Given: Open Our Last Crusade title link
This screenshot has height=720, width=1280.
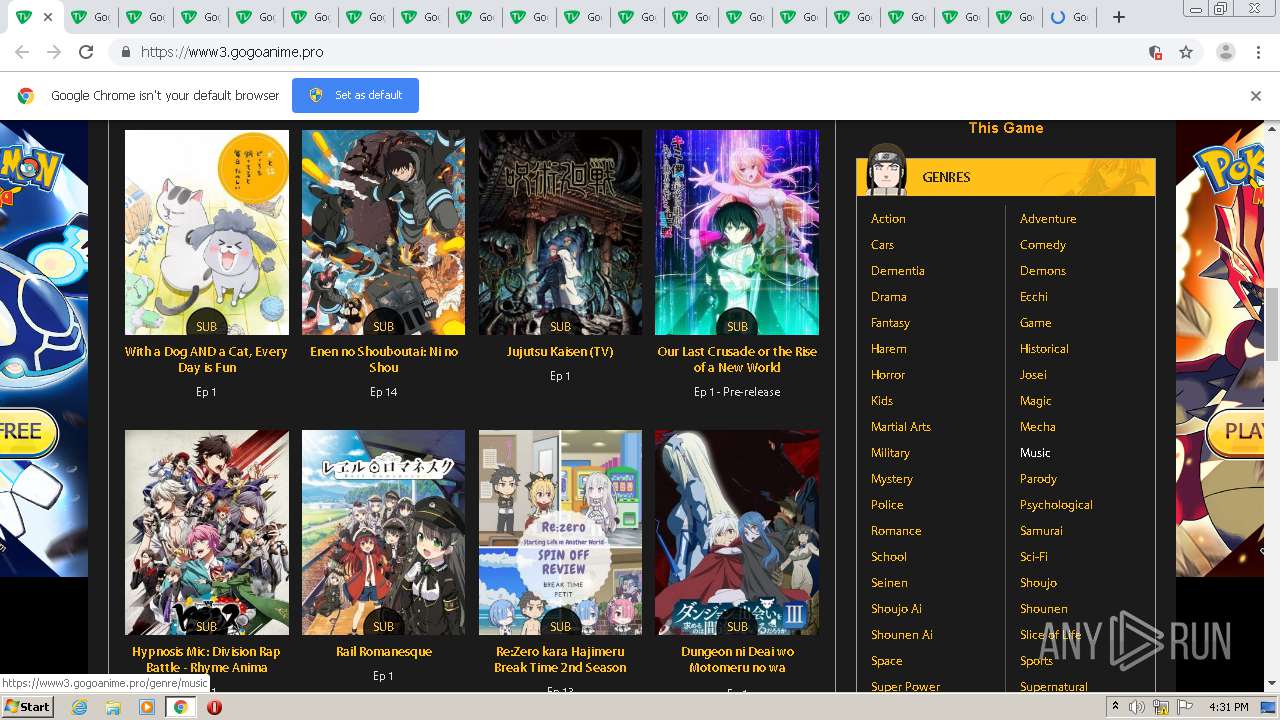Looking at the screenshot, I should [x=737, y=360].
